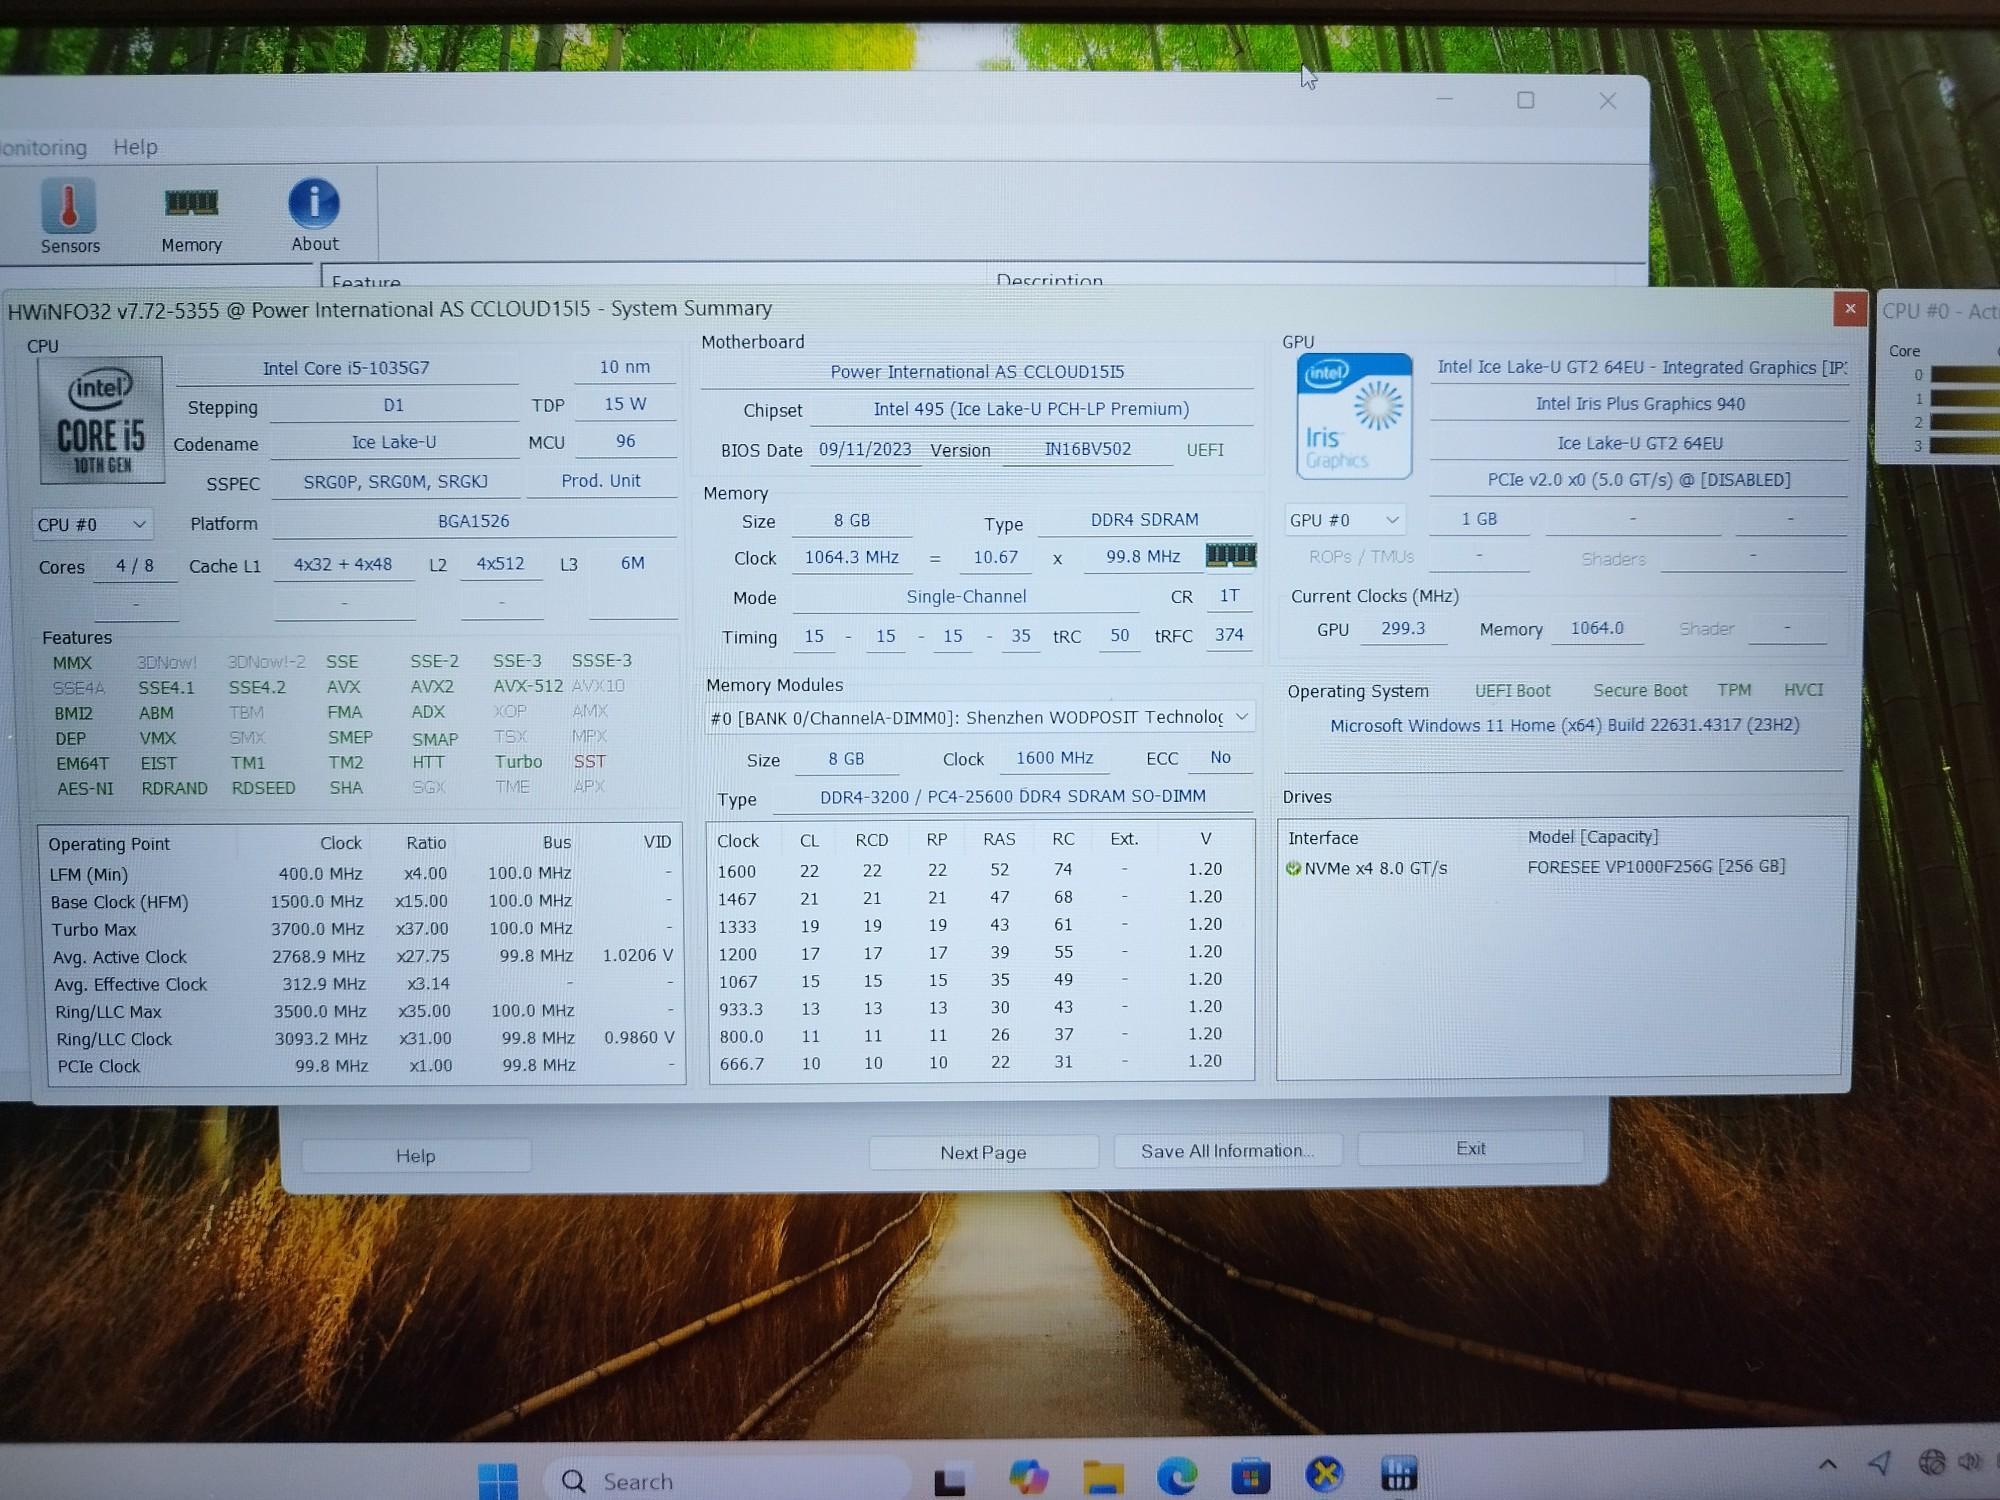2000x1500 pixels.
Task: Click the Windows 11 Home operating system text
Action: tap(1564, 725)
